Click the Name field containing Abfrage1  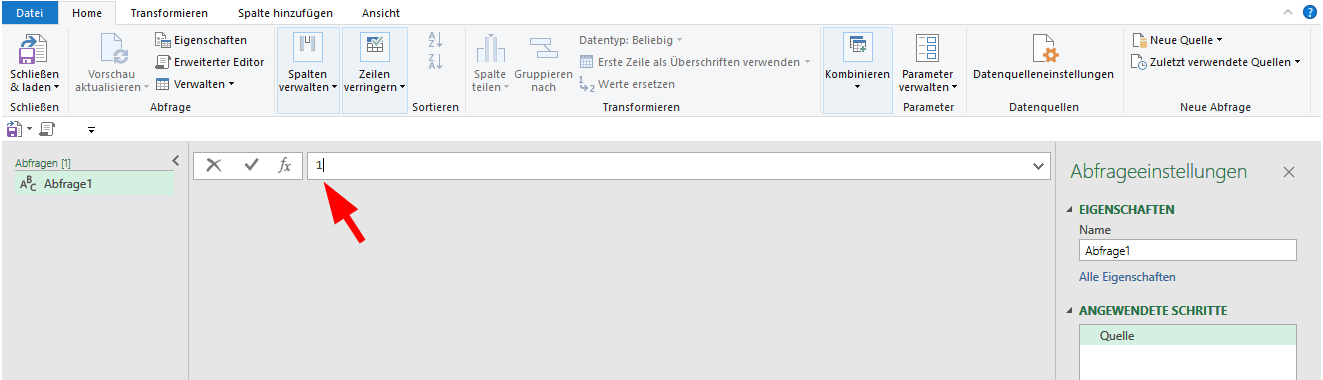pyautogui.click(x=1187, y=251)
